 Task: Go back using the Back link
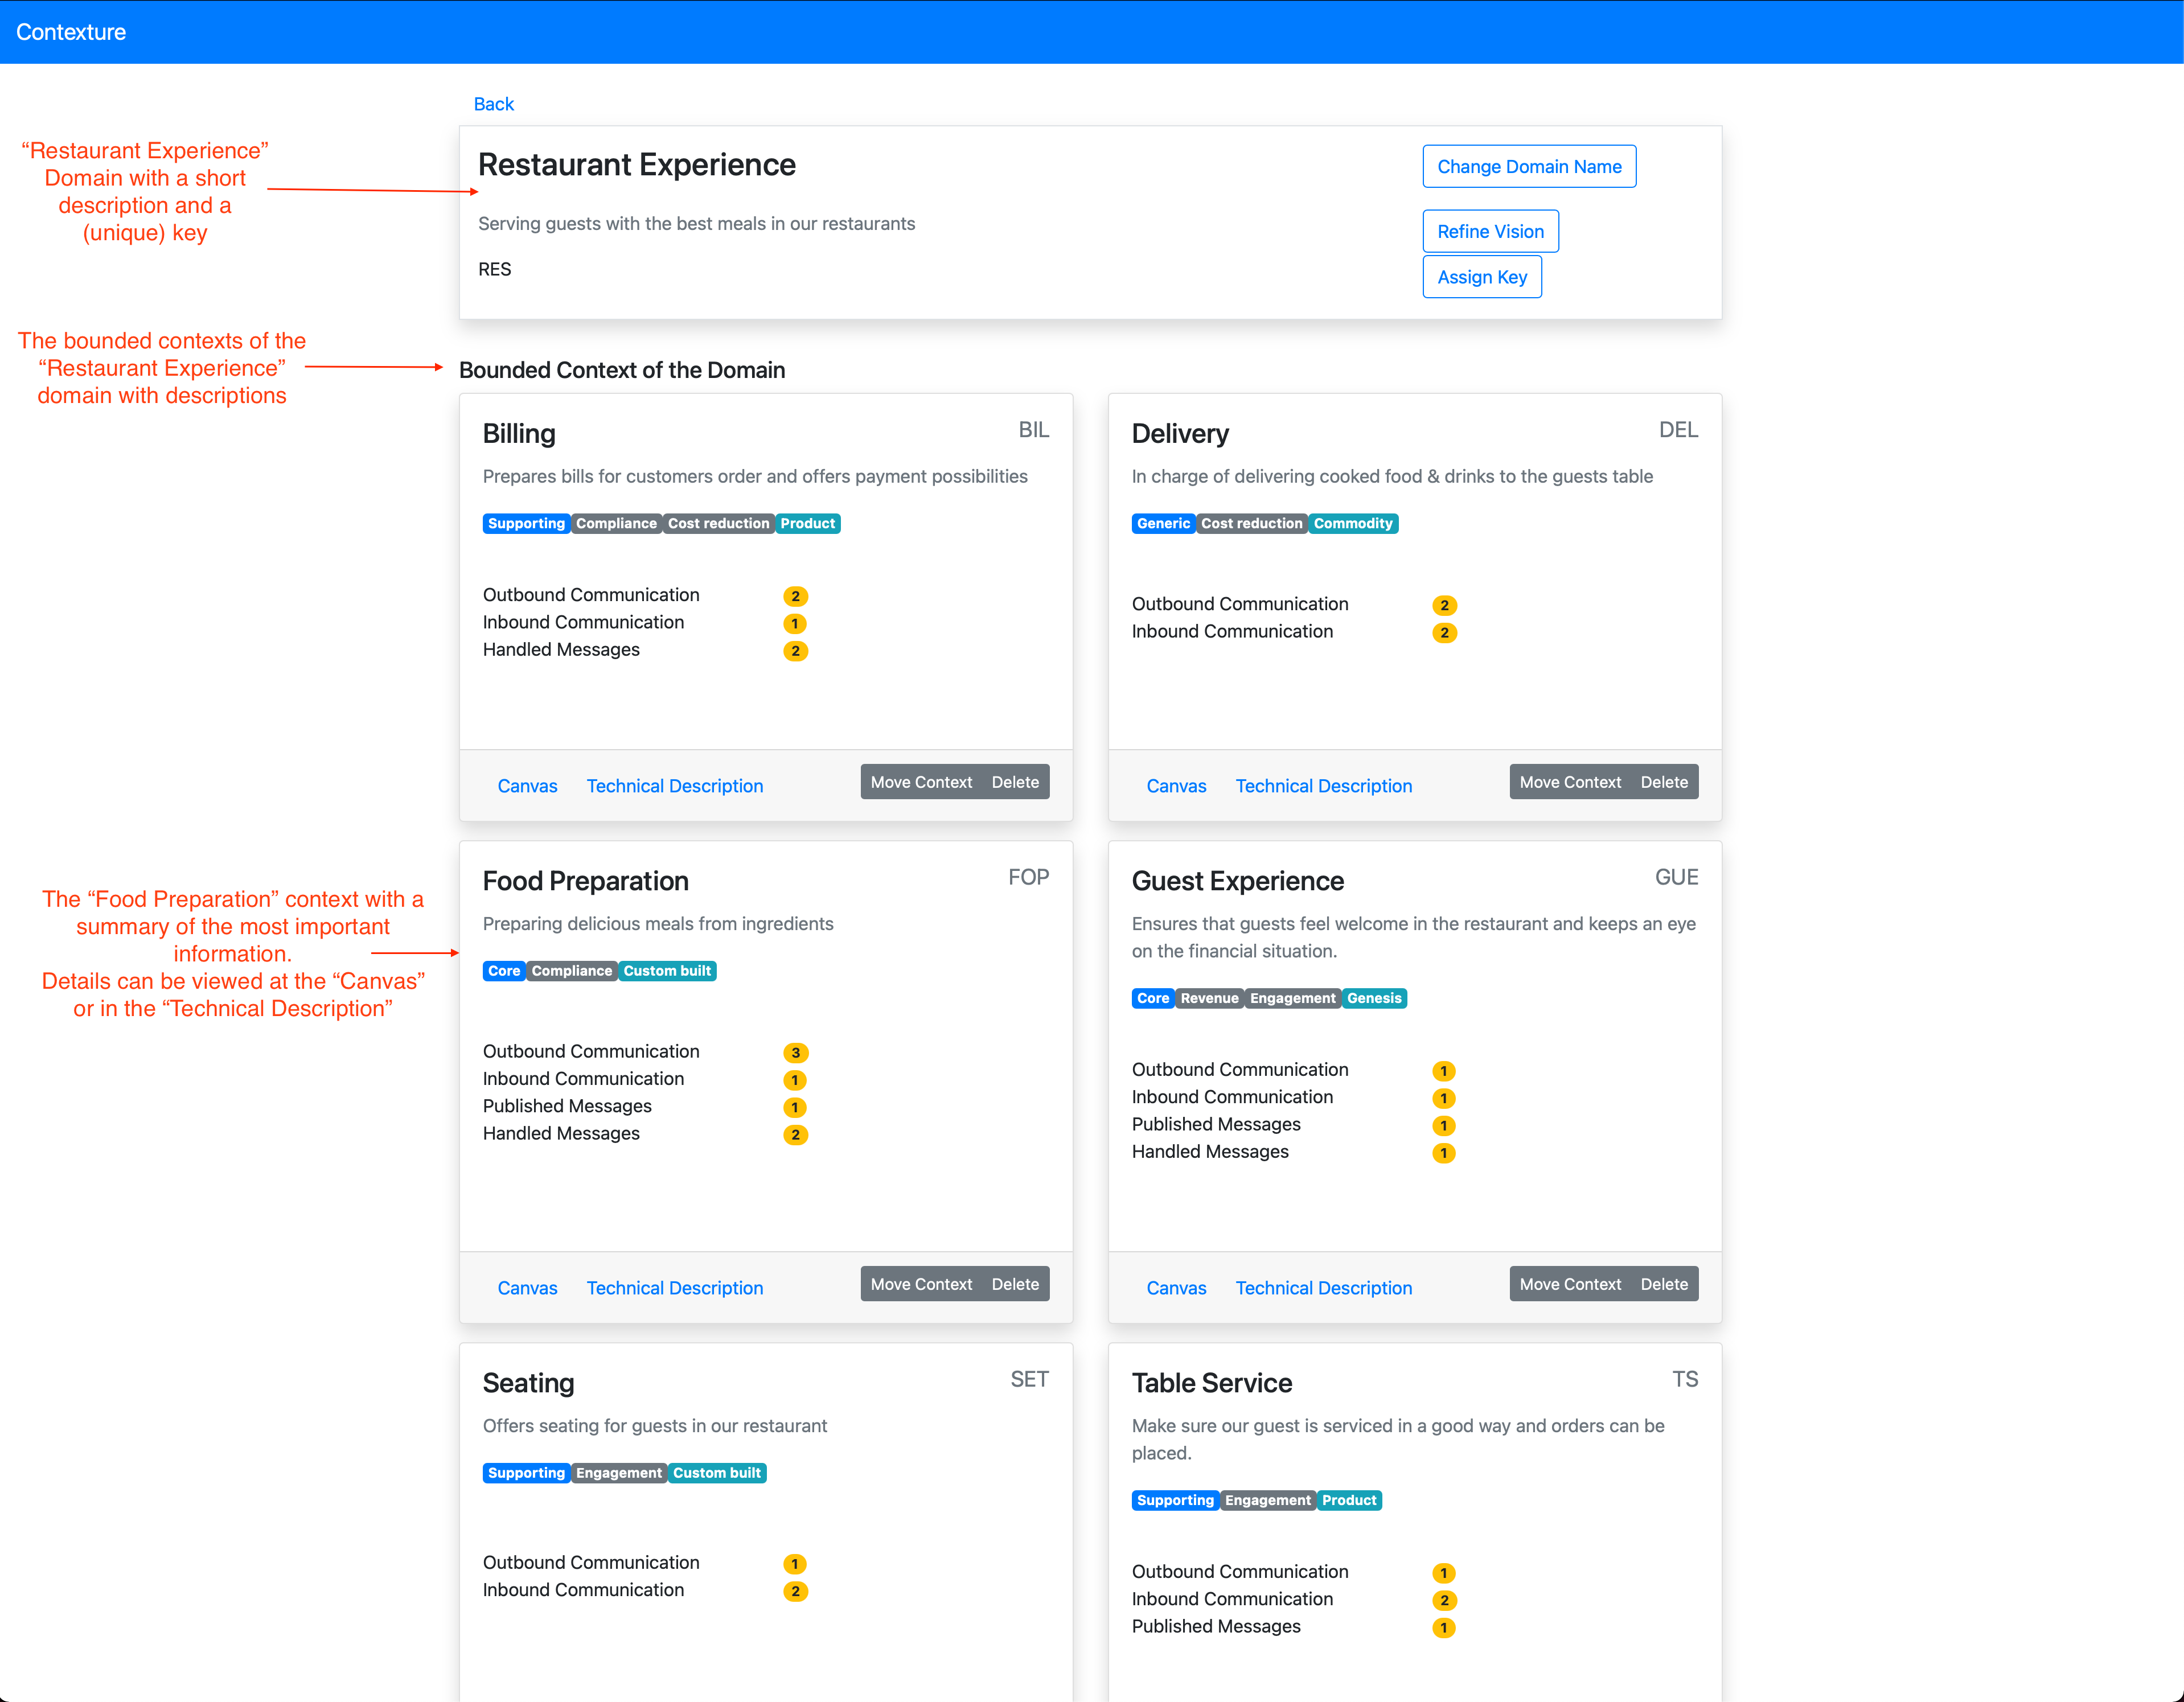tap(493, 104)
